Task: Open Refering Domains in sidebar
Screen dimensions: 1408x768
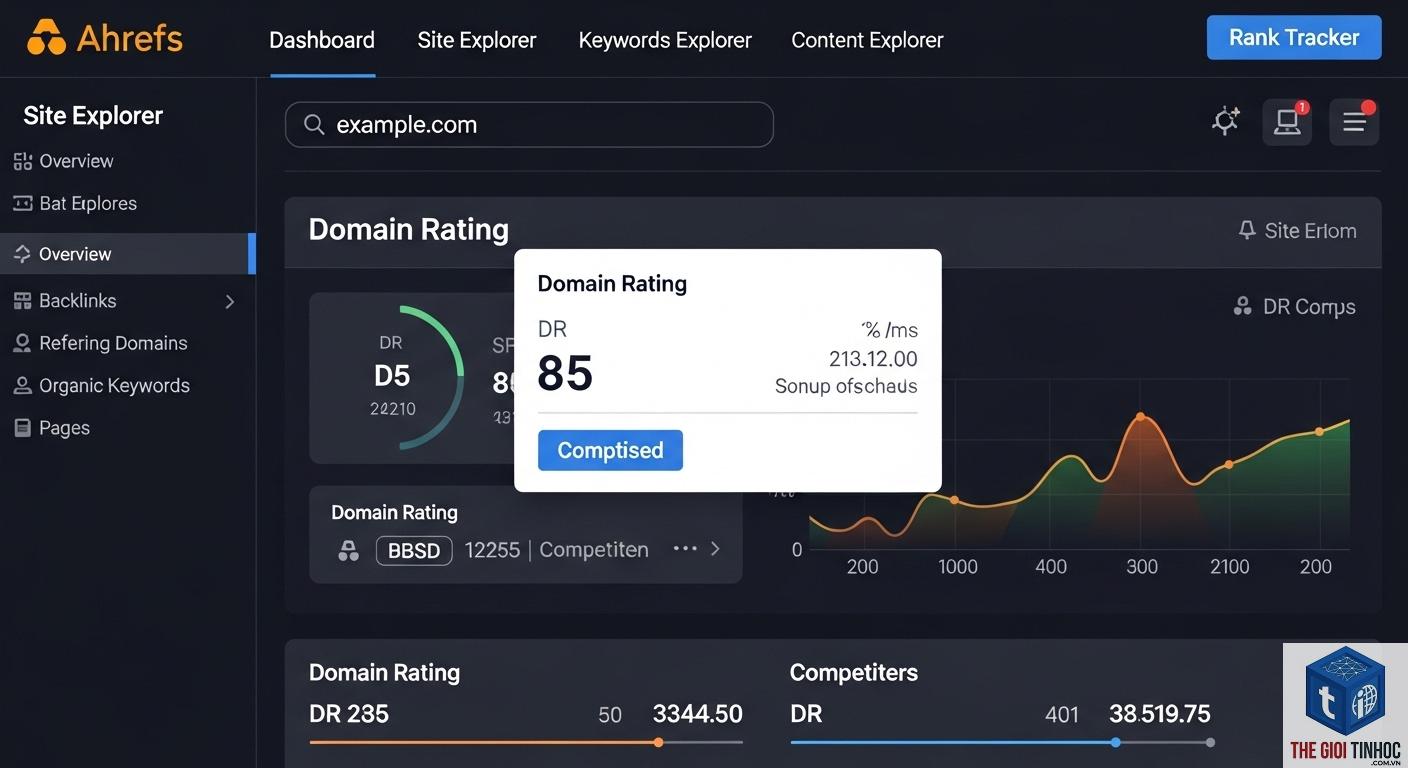Action: point(113,343)
